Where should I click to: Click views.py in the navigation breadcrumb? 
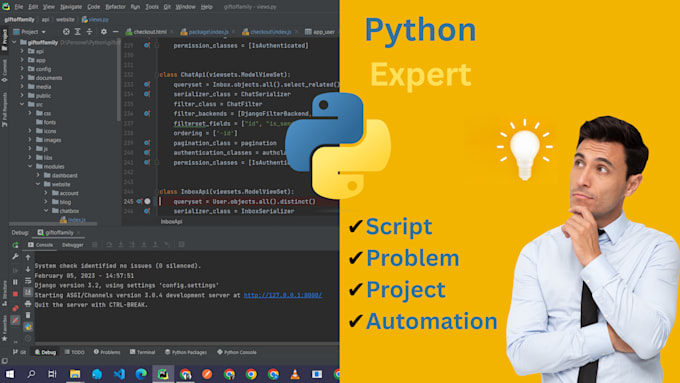click(95, 20)
